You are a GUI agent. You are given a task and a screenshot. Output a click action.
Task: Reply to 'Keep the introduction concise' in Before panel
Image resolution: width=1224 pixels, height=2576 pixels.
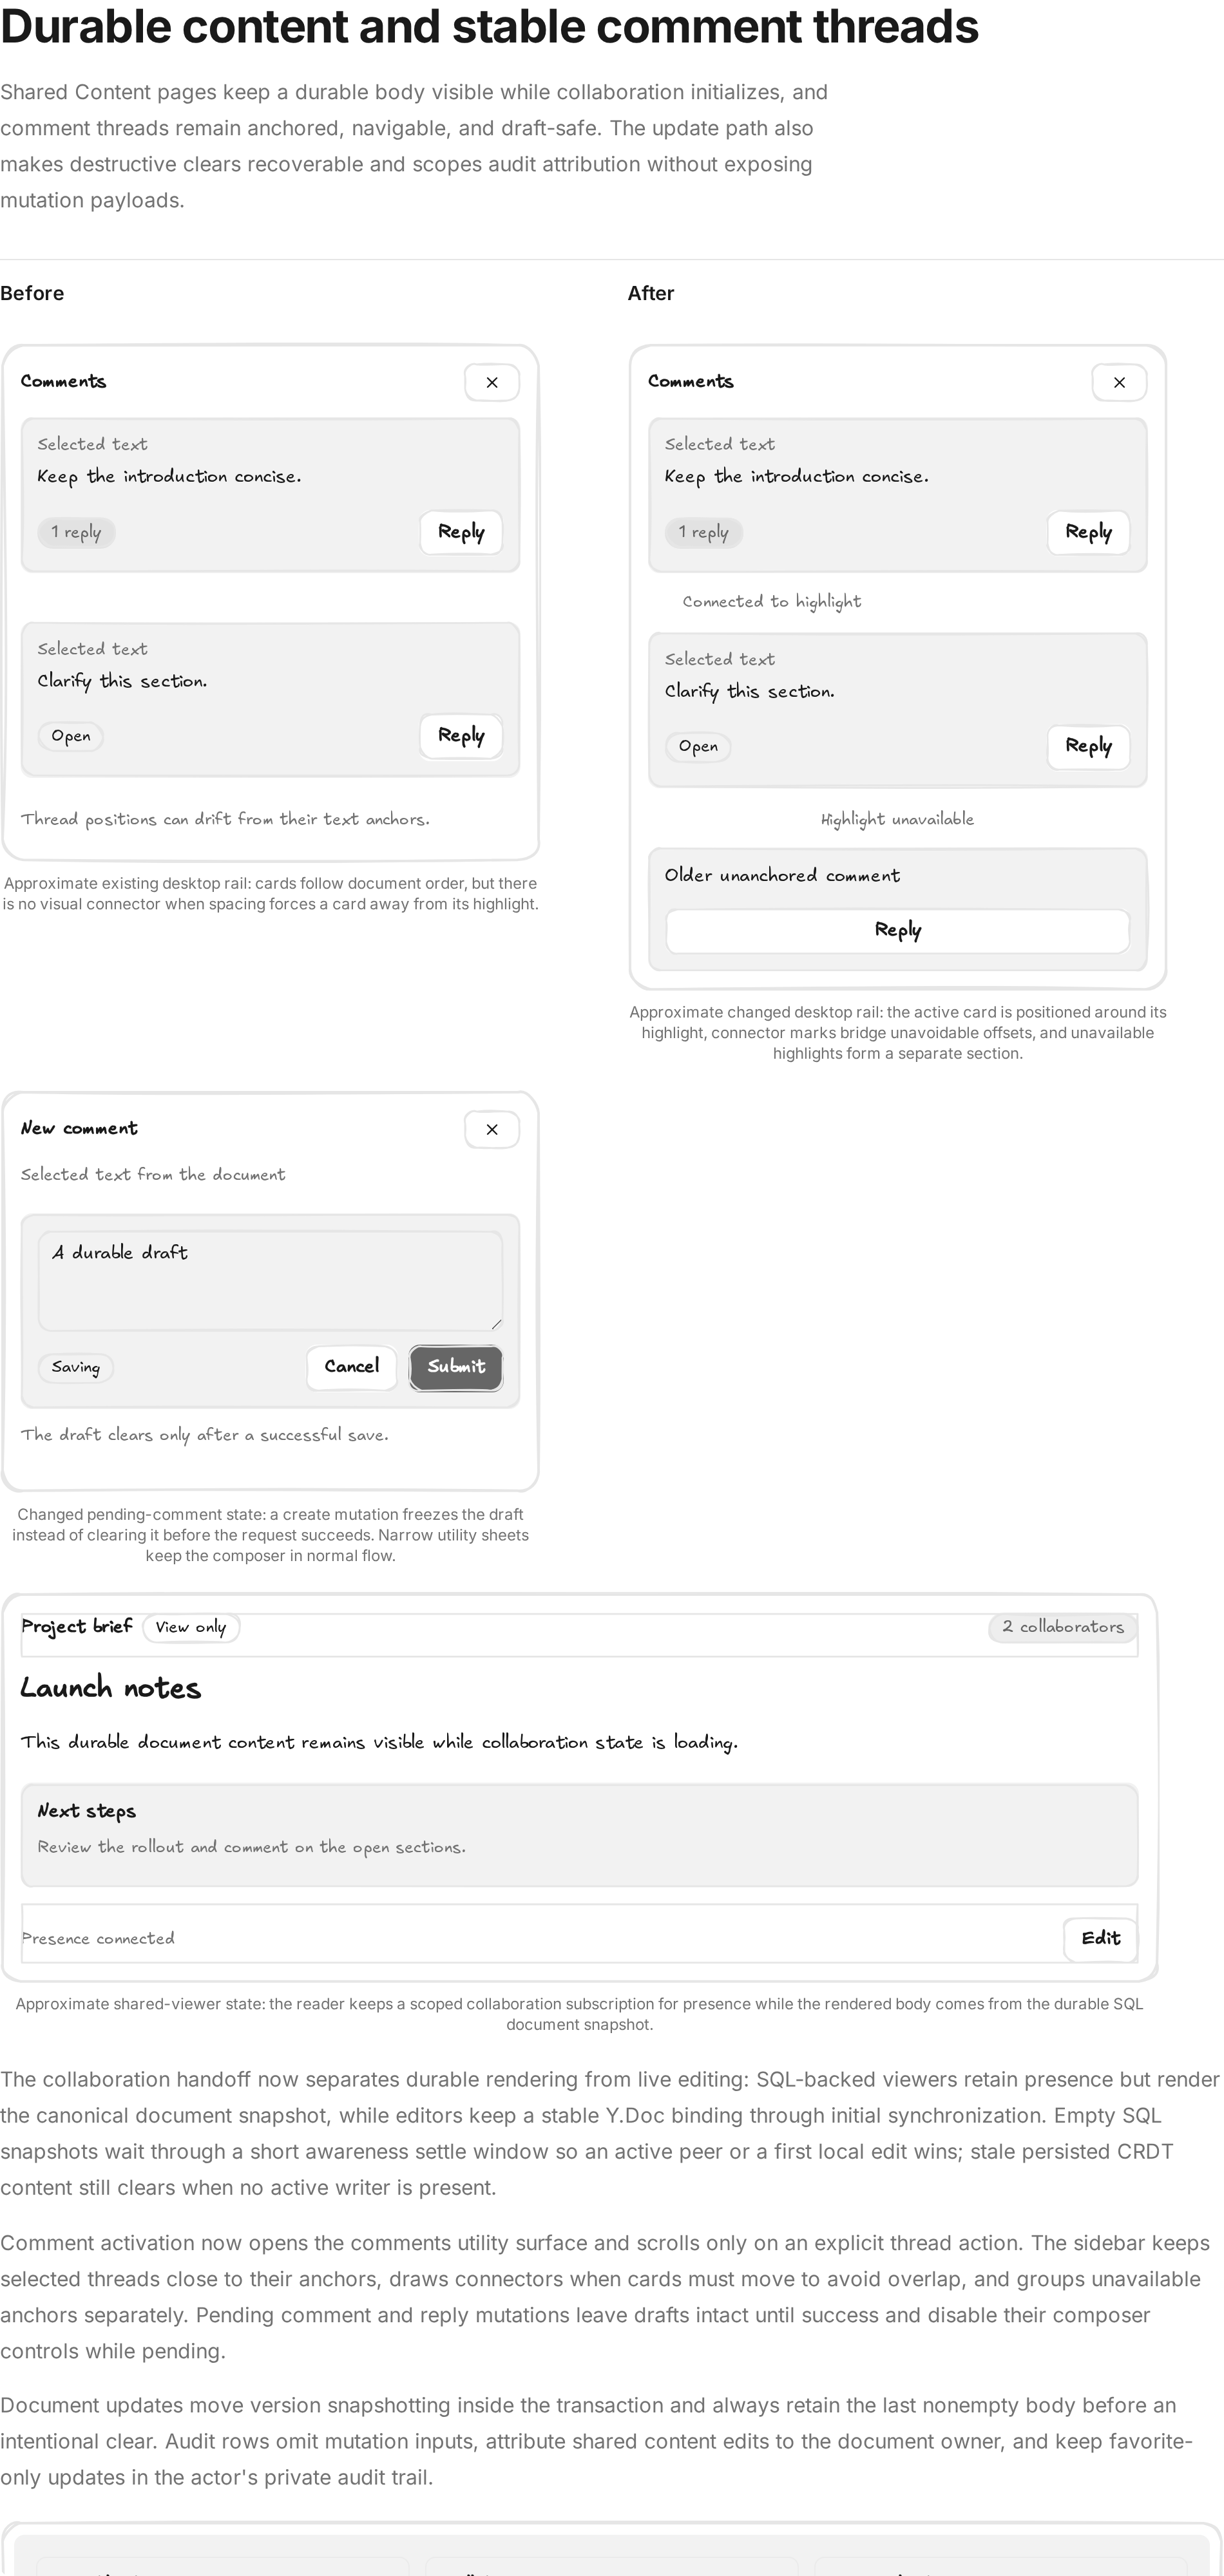pos(461,532)
